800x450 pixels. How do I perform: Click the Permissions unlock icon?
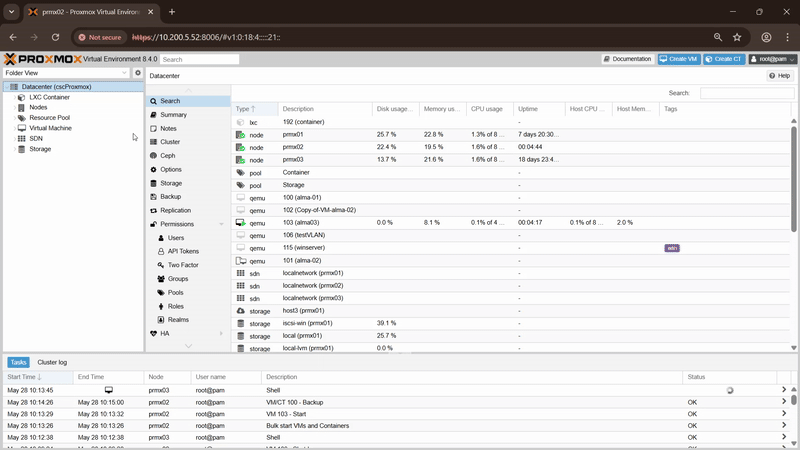[154, 224]
